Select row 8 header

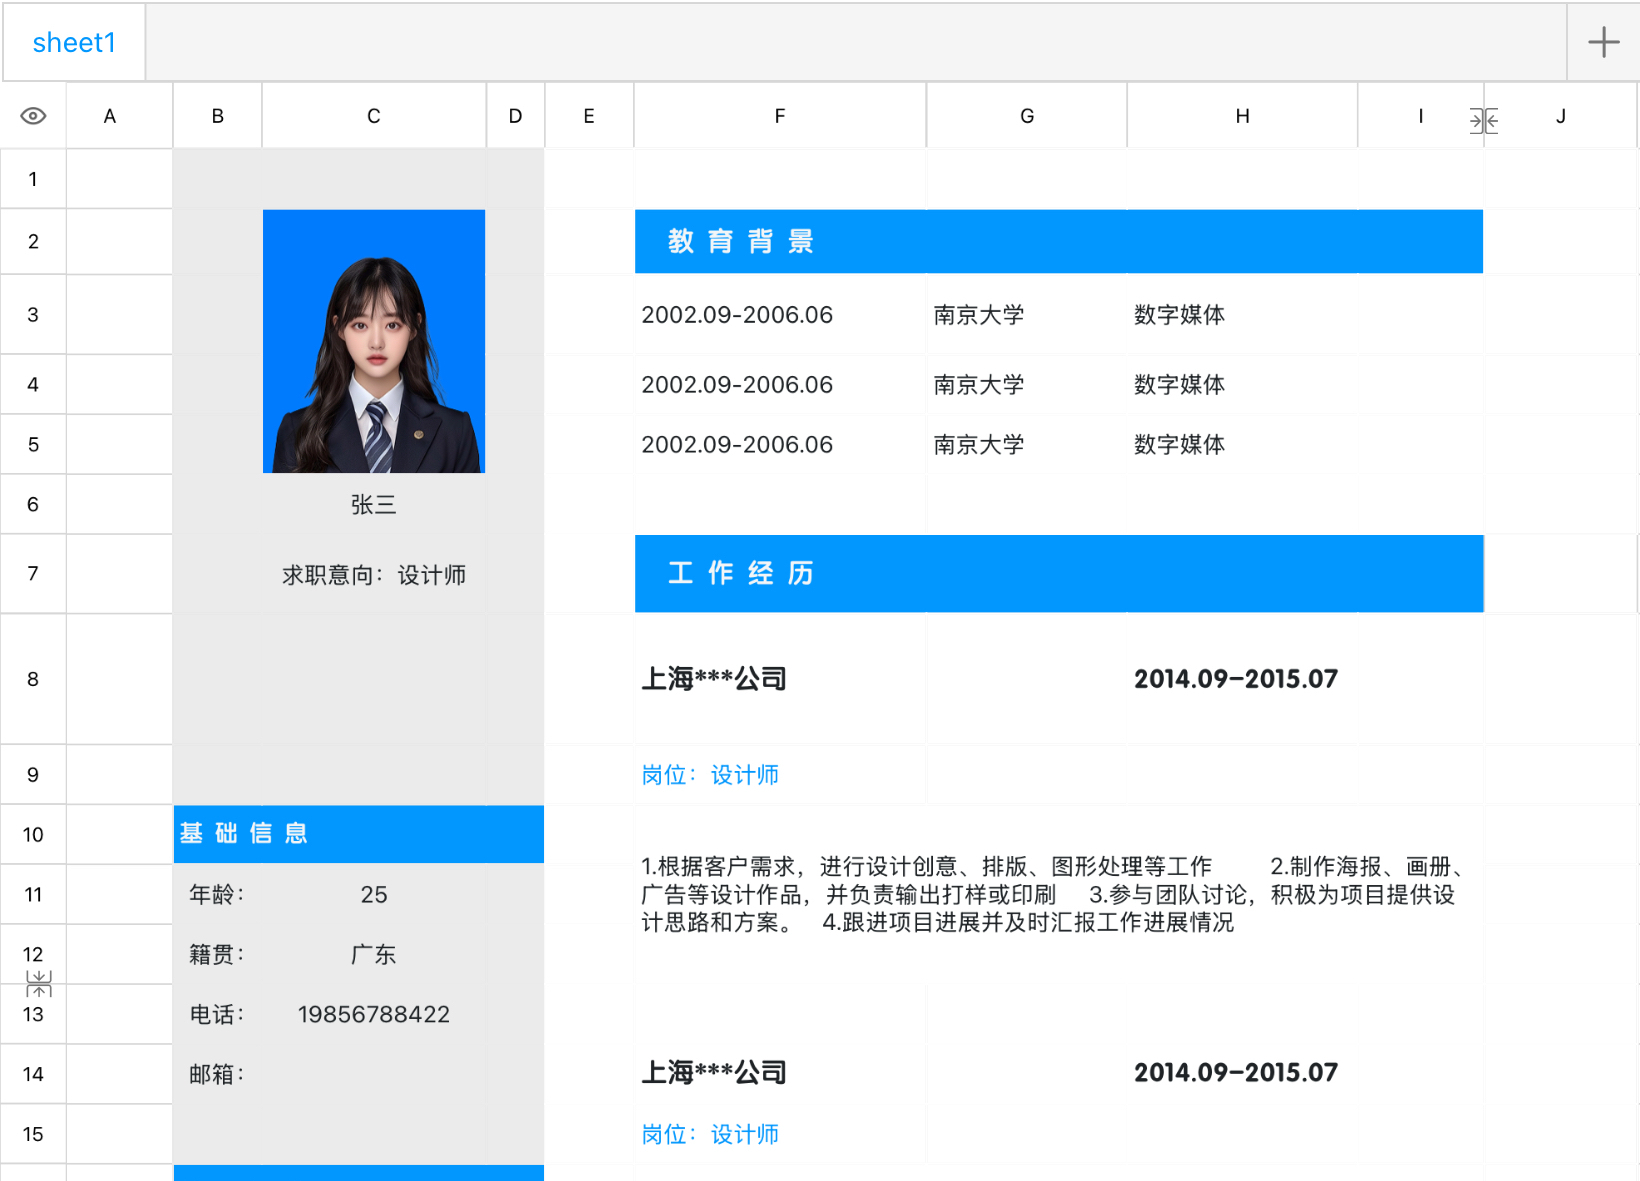[33, 679]
